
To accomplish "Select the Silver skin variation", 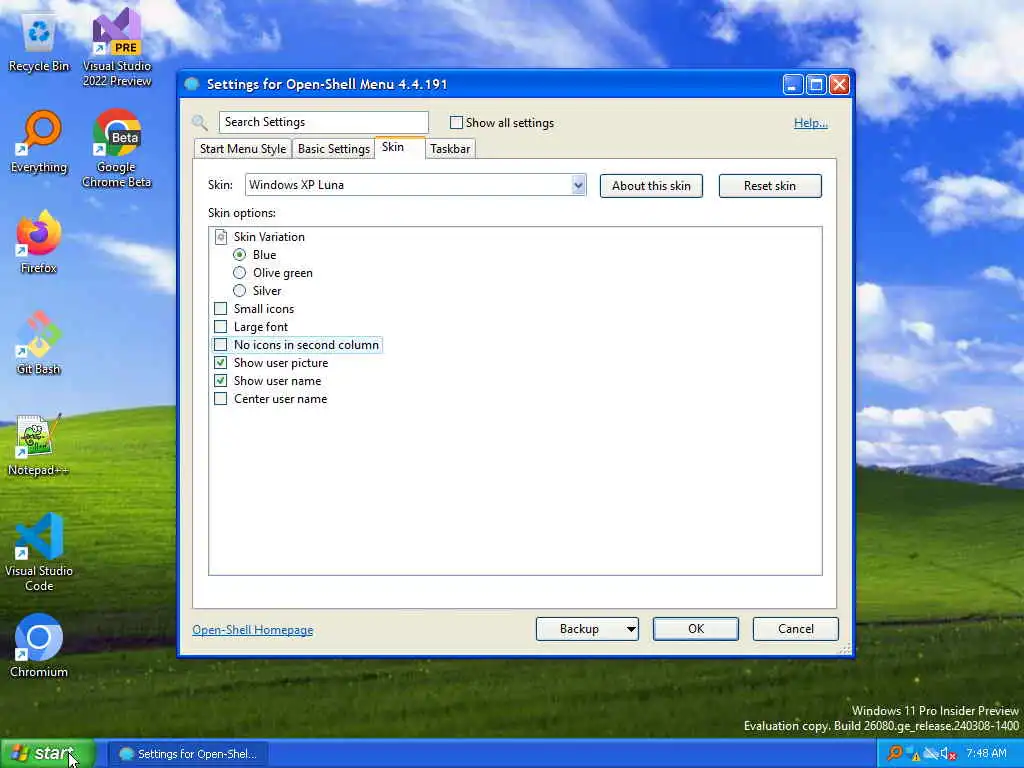I will tap(240, 291).
